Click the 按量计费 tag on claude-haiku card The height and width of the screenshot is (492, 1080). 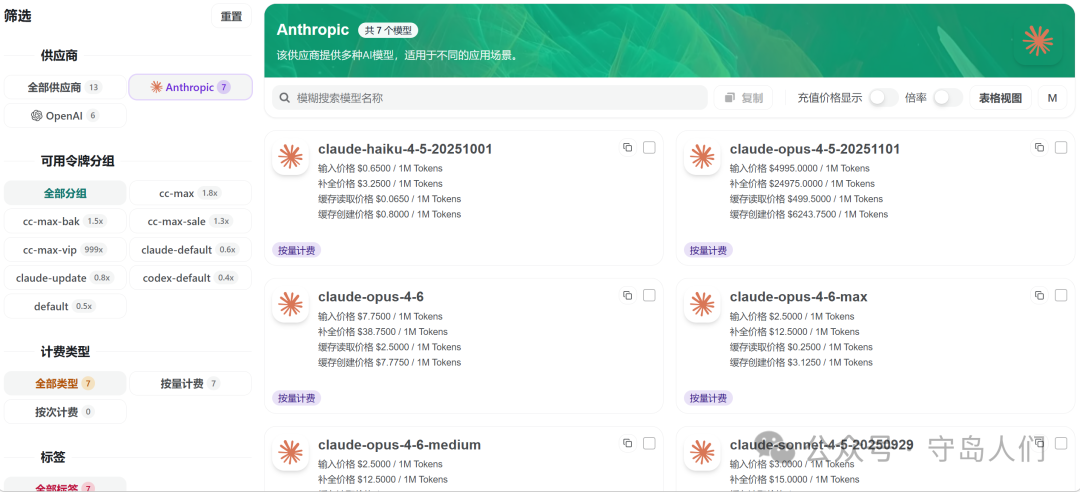[x=296, y=250]
